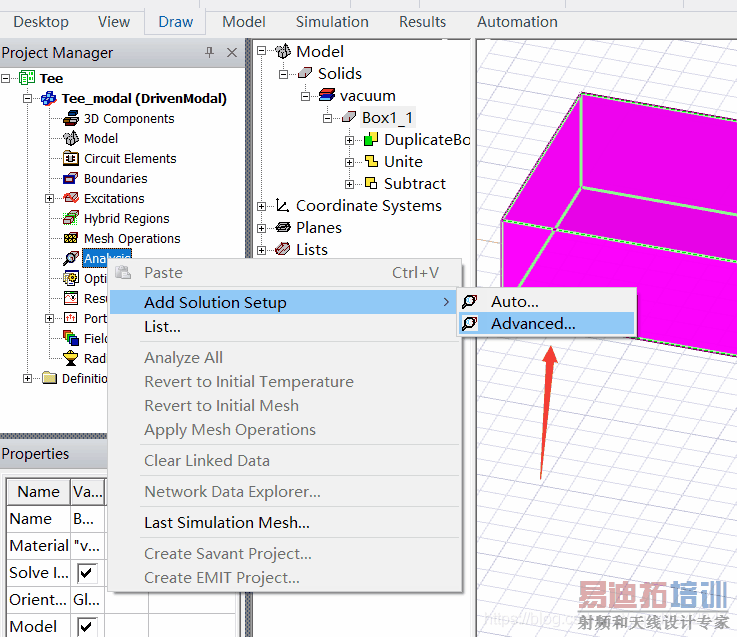Click the Boundaries icon
This screenshot has height=637, width=737.
(71, 178)
